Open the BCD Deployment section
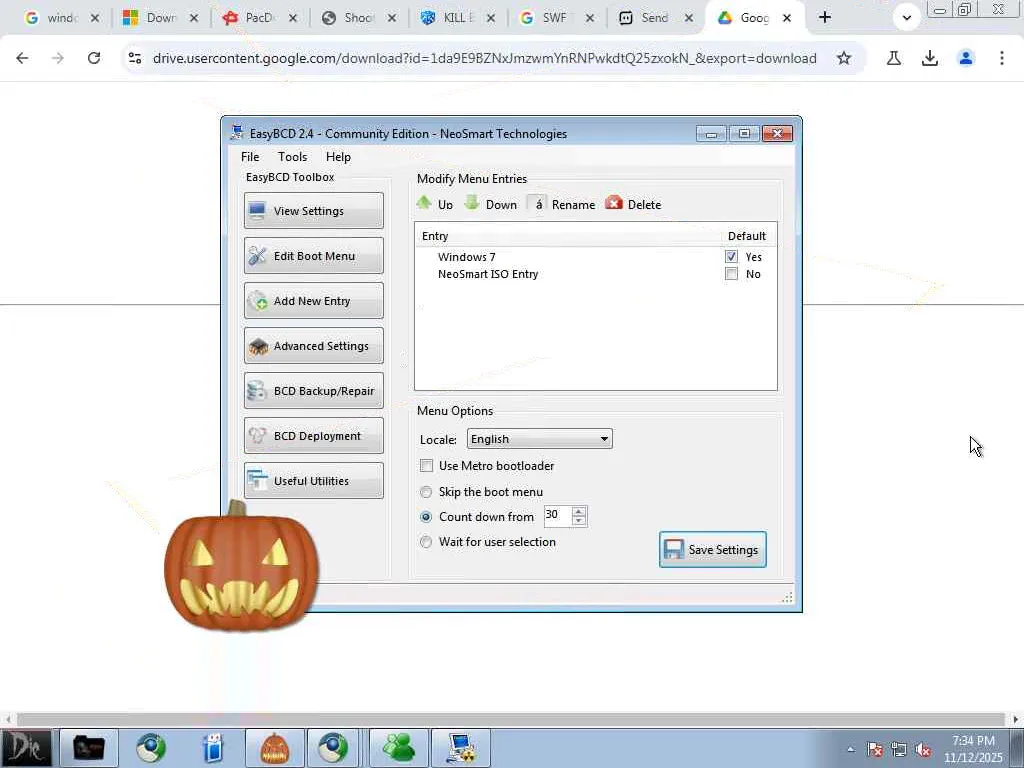The image size is (1024, 768). [313, 436]
